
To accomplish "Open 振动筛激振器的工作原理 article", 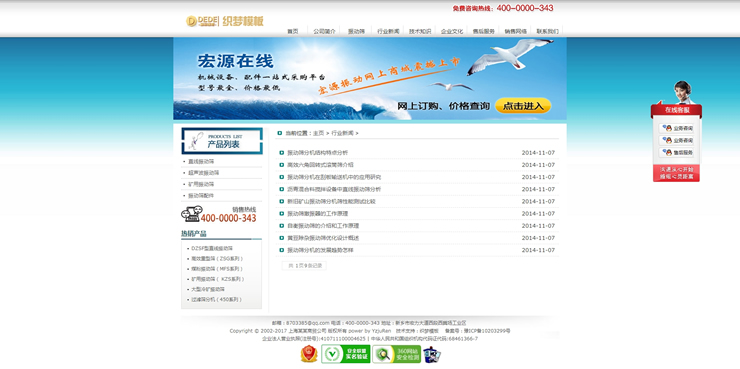I will pyautogui.click(x=318, y=214).
